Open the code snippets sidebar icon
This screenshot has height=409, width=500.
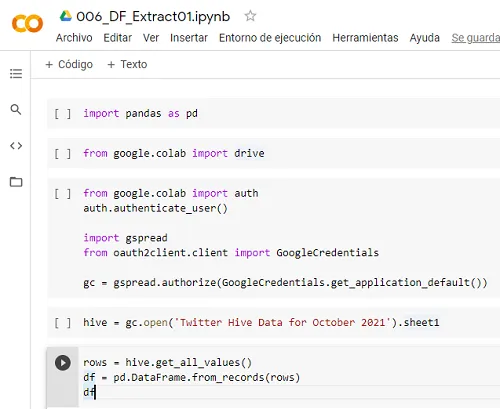pos(16,146)
